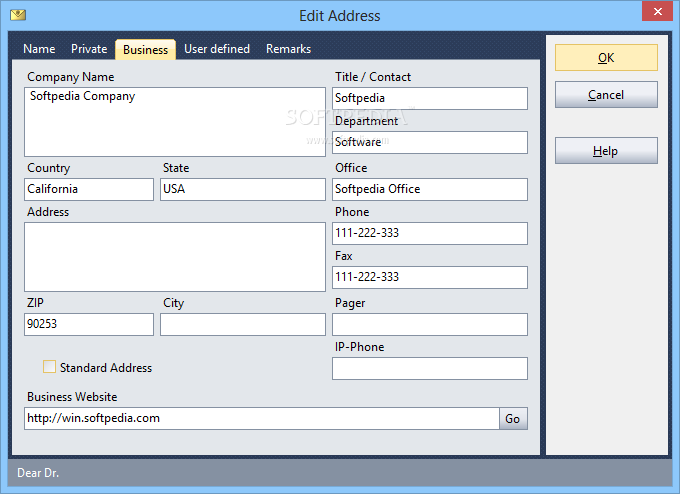Switch to the Name tab

39,49
